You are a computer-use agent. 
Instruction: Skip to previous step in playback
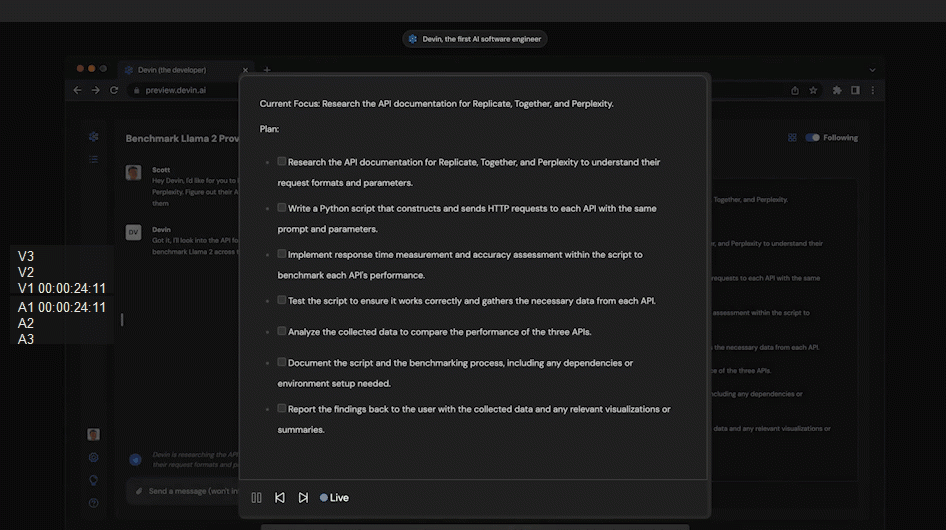pos(280,498)
